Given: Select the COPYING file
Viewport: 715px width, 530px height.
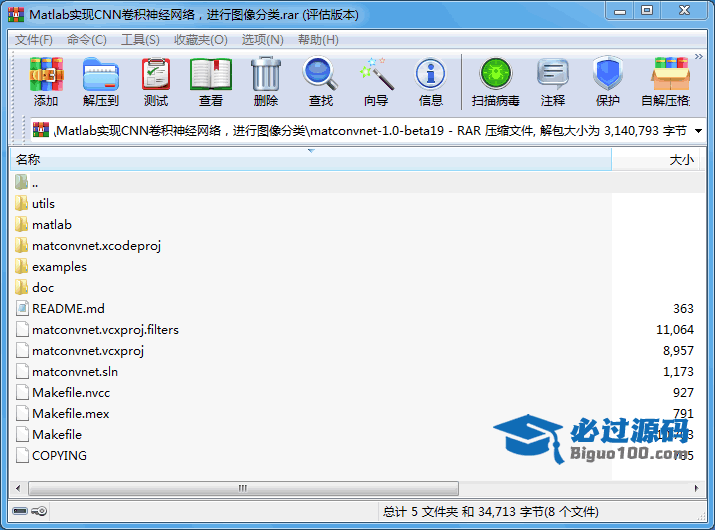Looking at the screenshot, I should 59,455.
